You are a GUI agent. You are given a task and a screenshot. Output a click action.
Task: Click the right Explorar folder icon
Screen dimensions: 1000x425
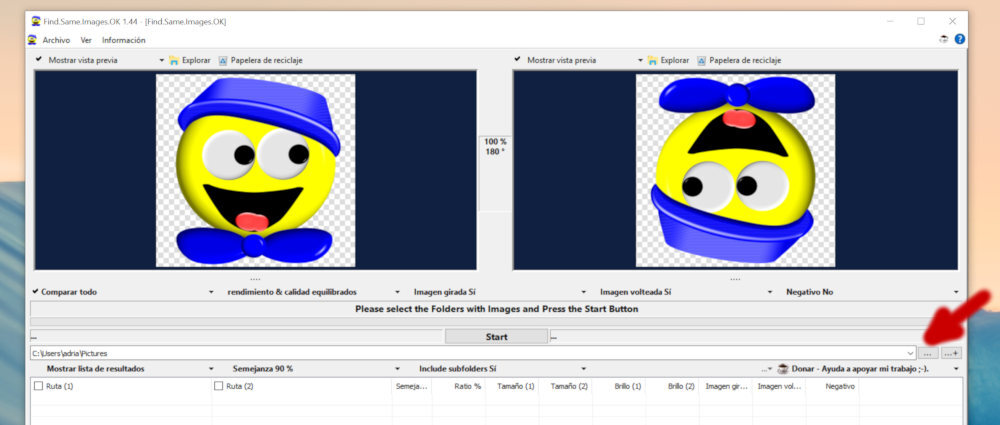[x=653, y=60]
